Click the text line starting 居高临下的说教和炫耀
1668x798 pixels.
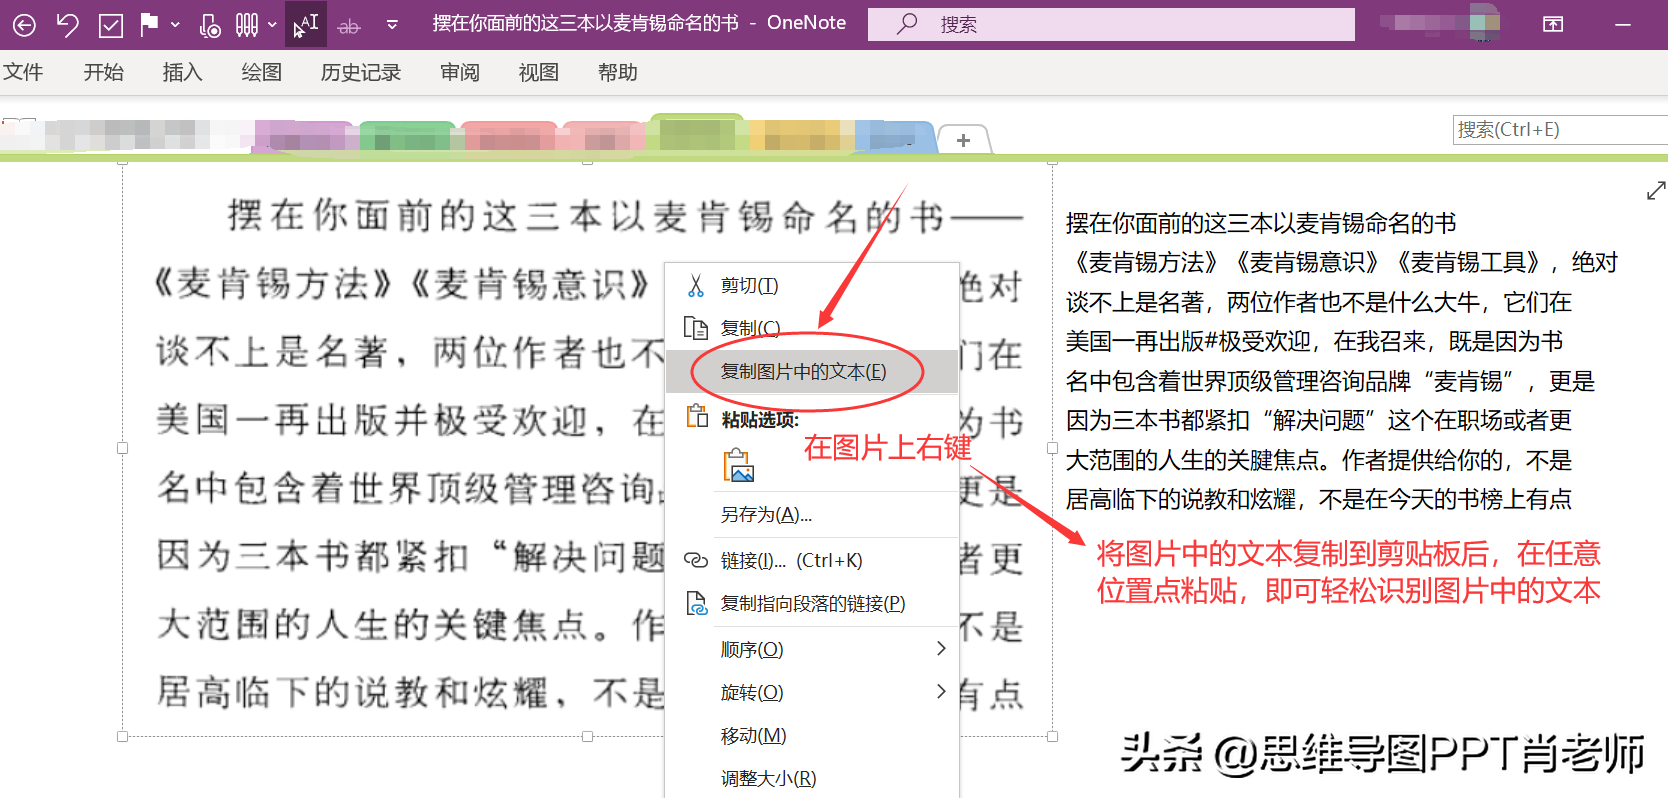[x=1318, y=499]
